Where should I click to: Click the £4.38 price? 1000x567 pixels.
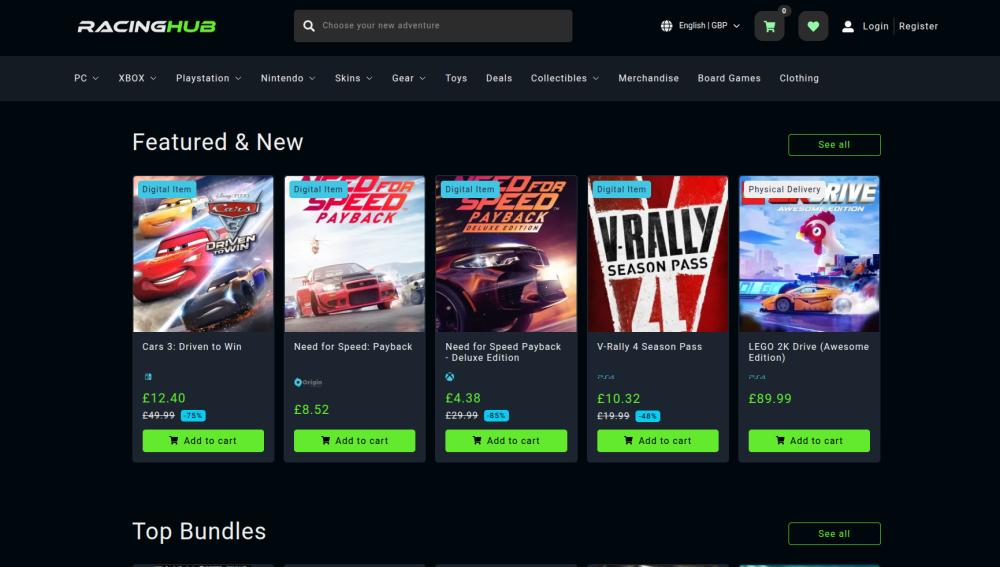tap(463, 399)
